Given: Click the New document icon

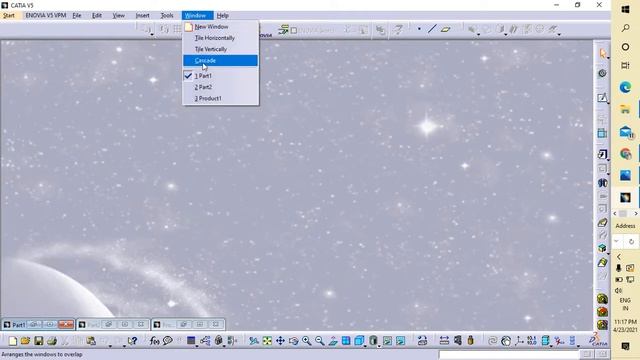Looking at the screenshot, I should (x=13, y=341).
